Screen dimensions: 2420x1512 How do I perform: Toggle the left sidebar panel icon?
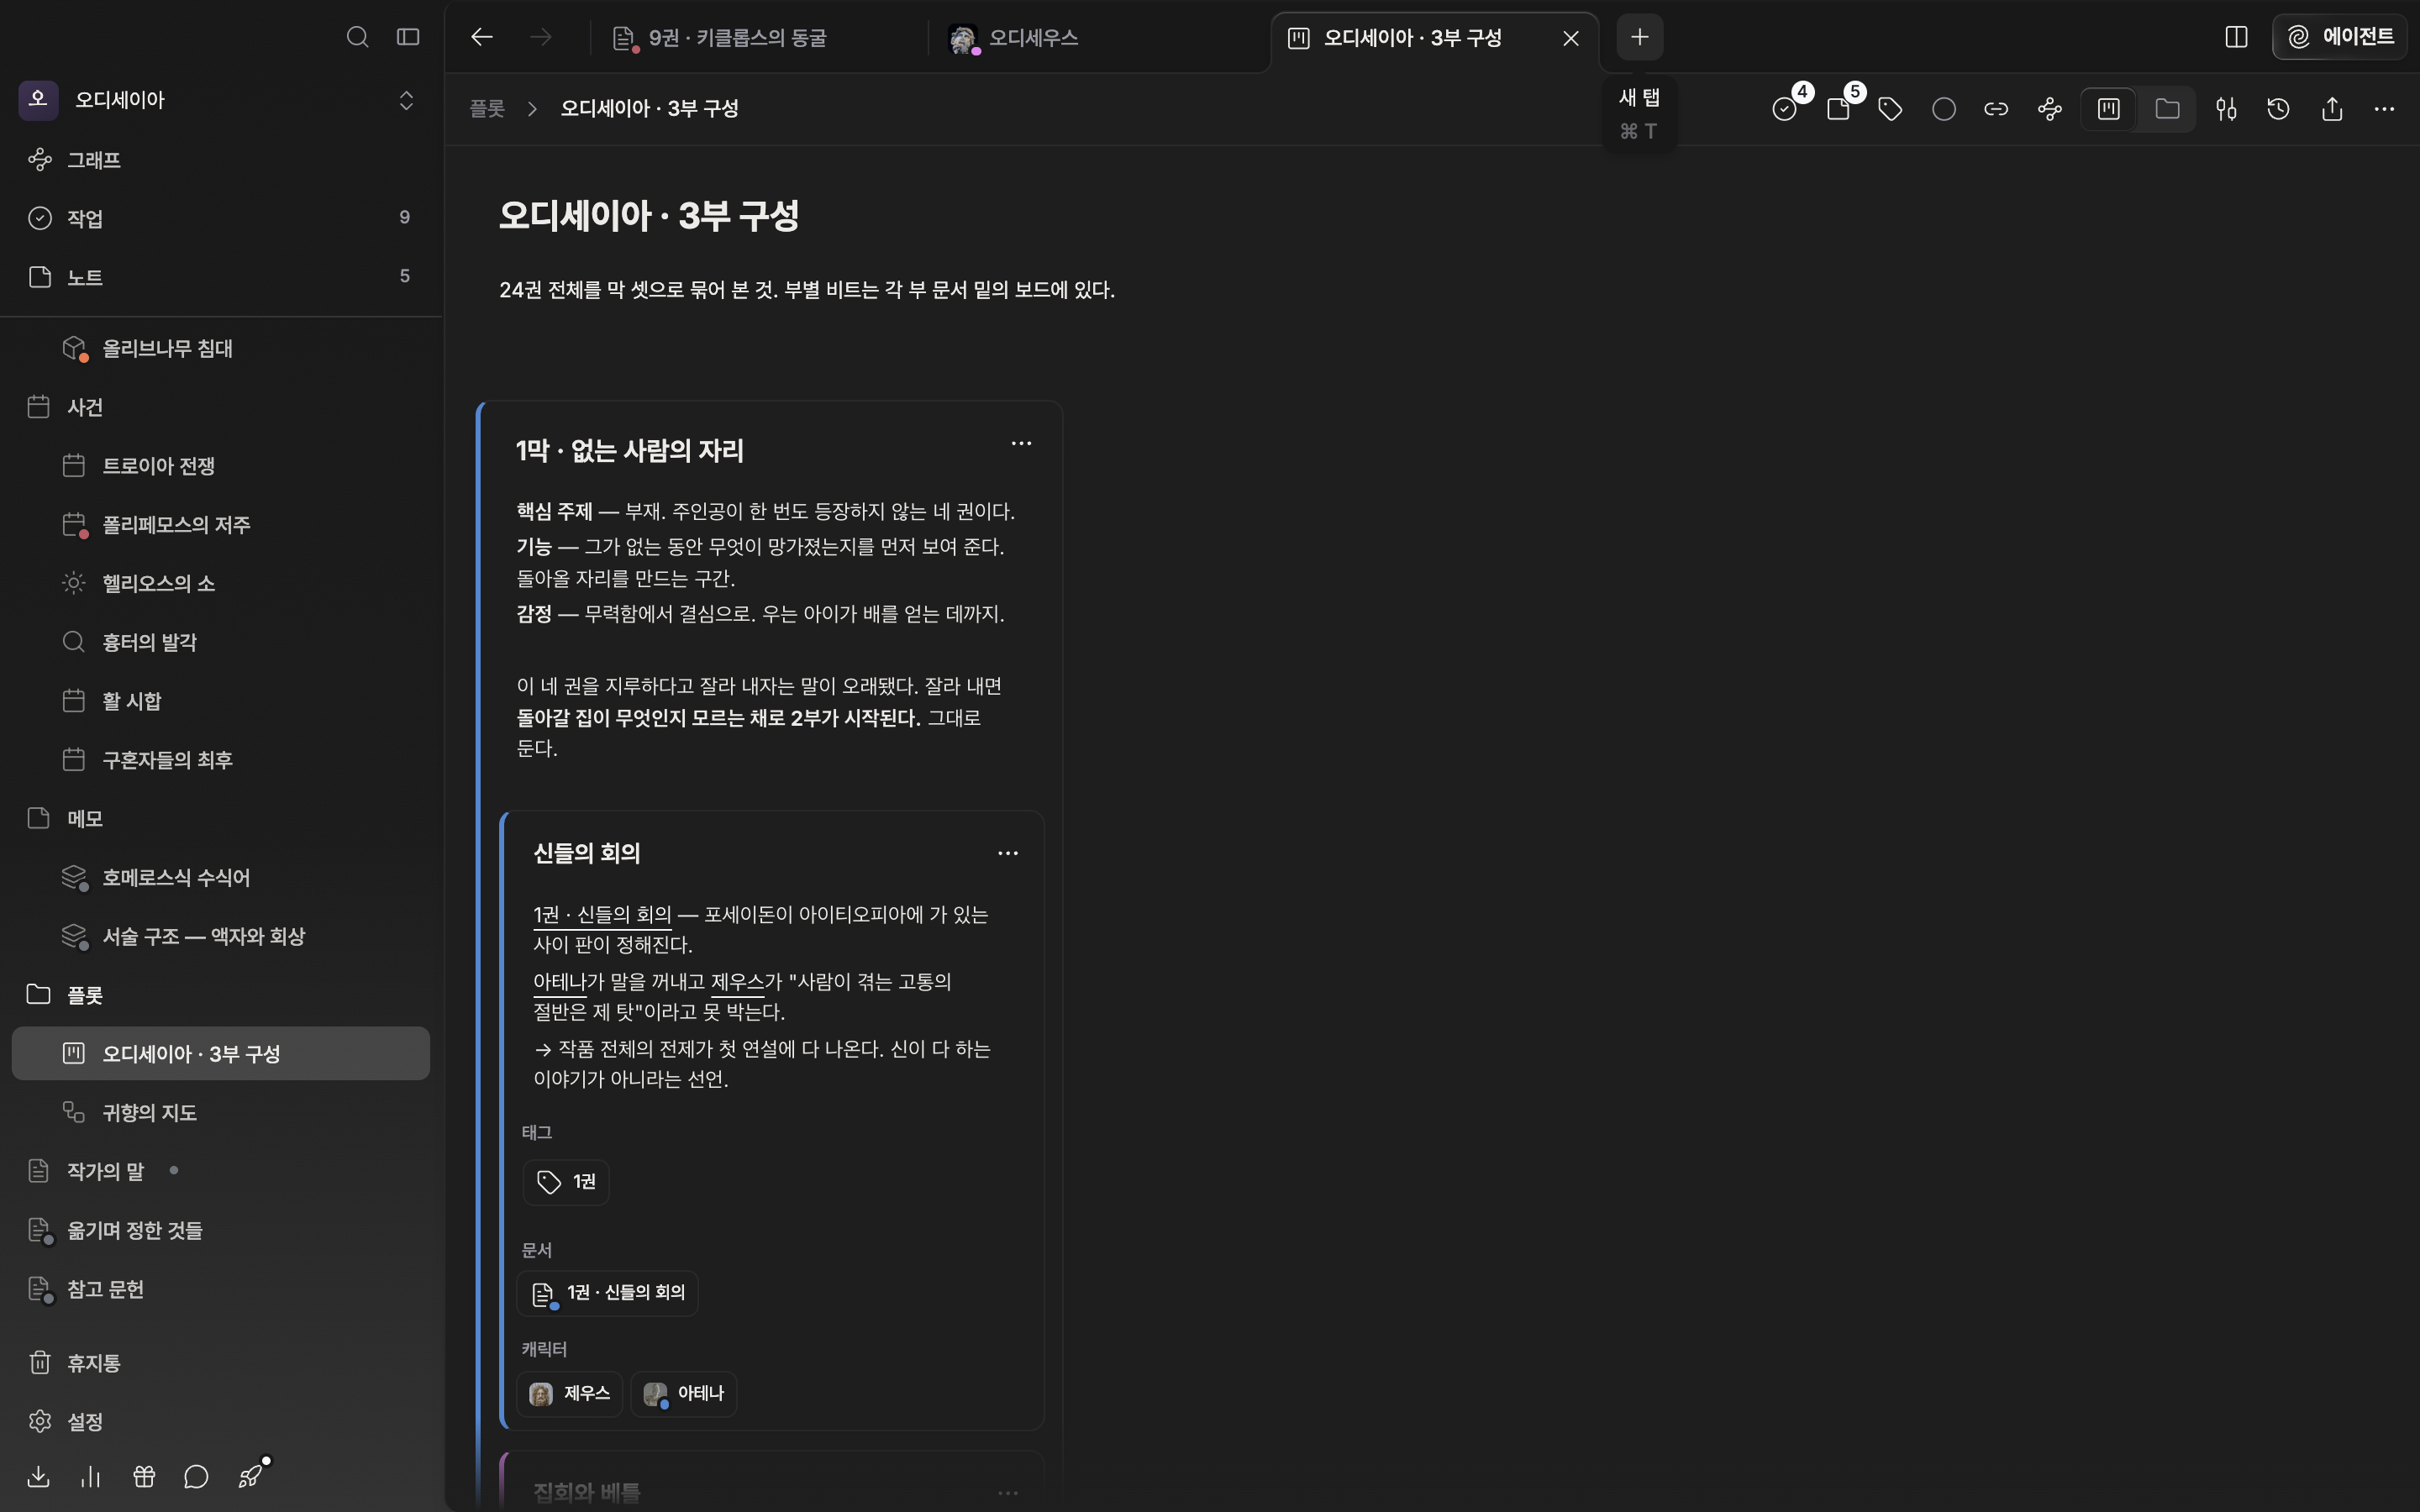tap(407, 37)
